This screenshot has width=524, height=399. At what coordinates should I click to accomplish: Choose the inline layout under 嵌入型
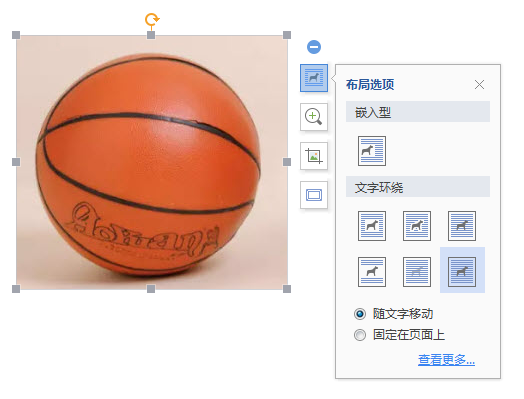coord(372,151)
